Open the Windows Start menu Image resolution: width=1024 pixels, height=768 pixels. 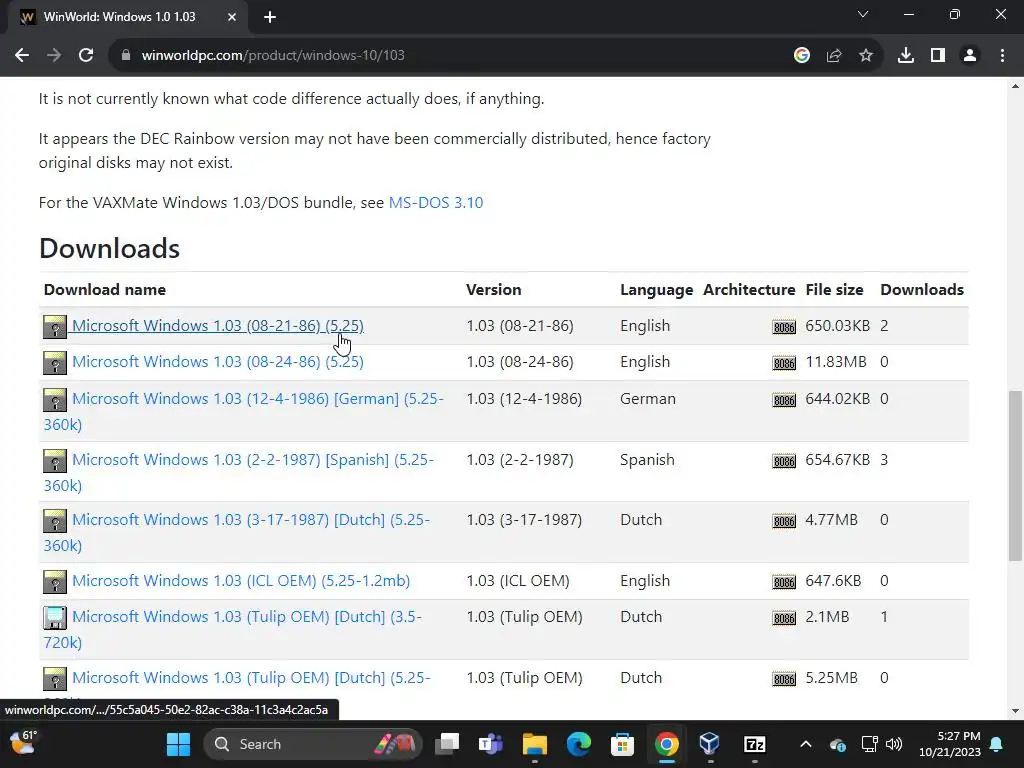coord(178,744)
